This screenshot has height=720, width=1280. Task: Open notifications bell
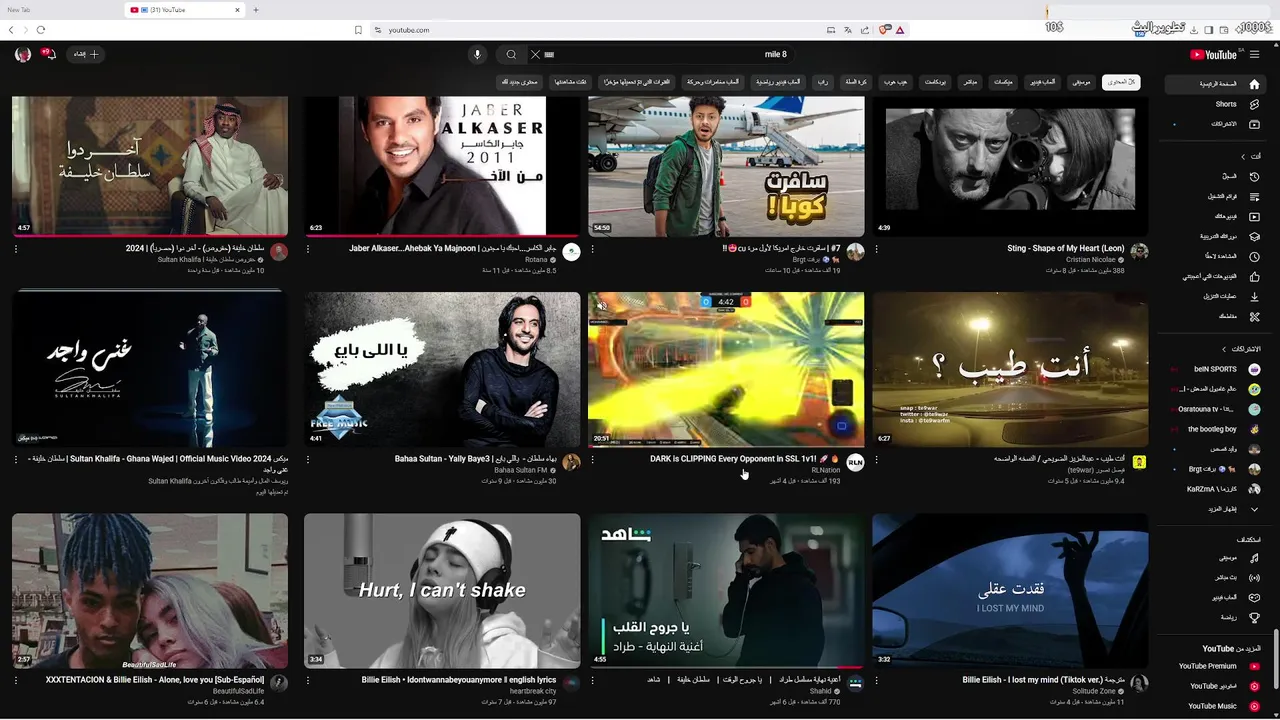(50, 55)
